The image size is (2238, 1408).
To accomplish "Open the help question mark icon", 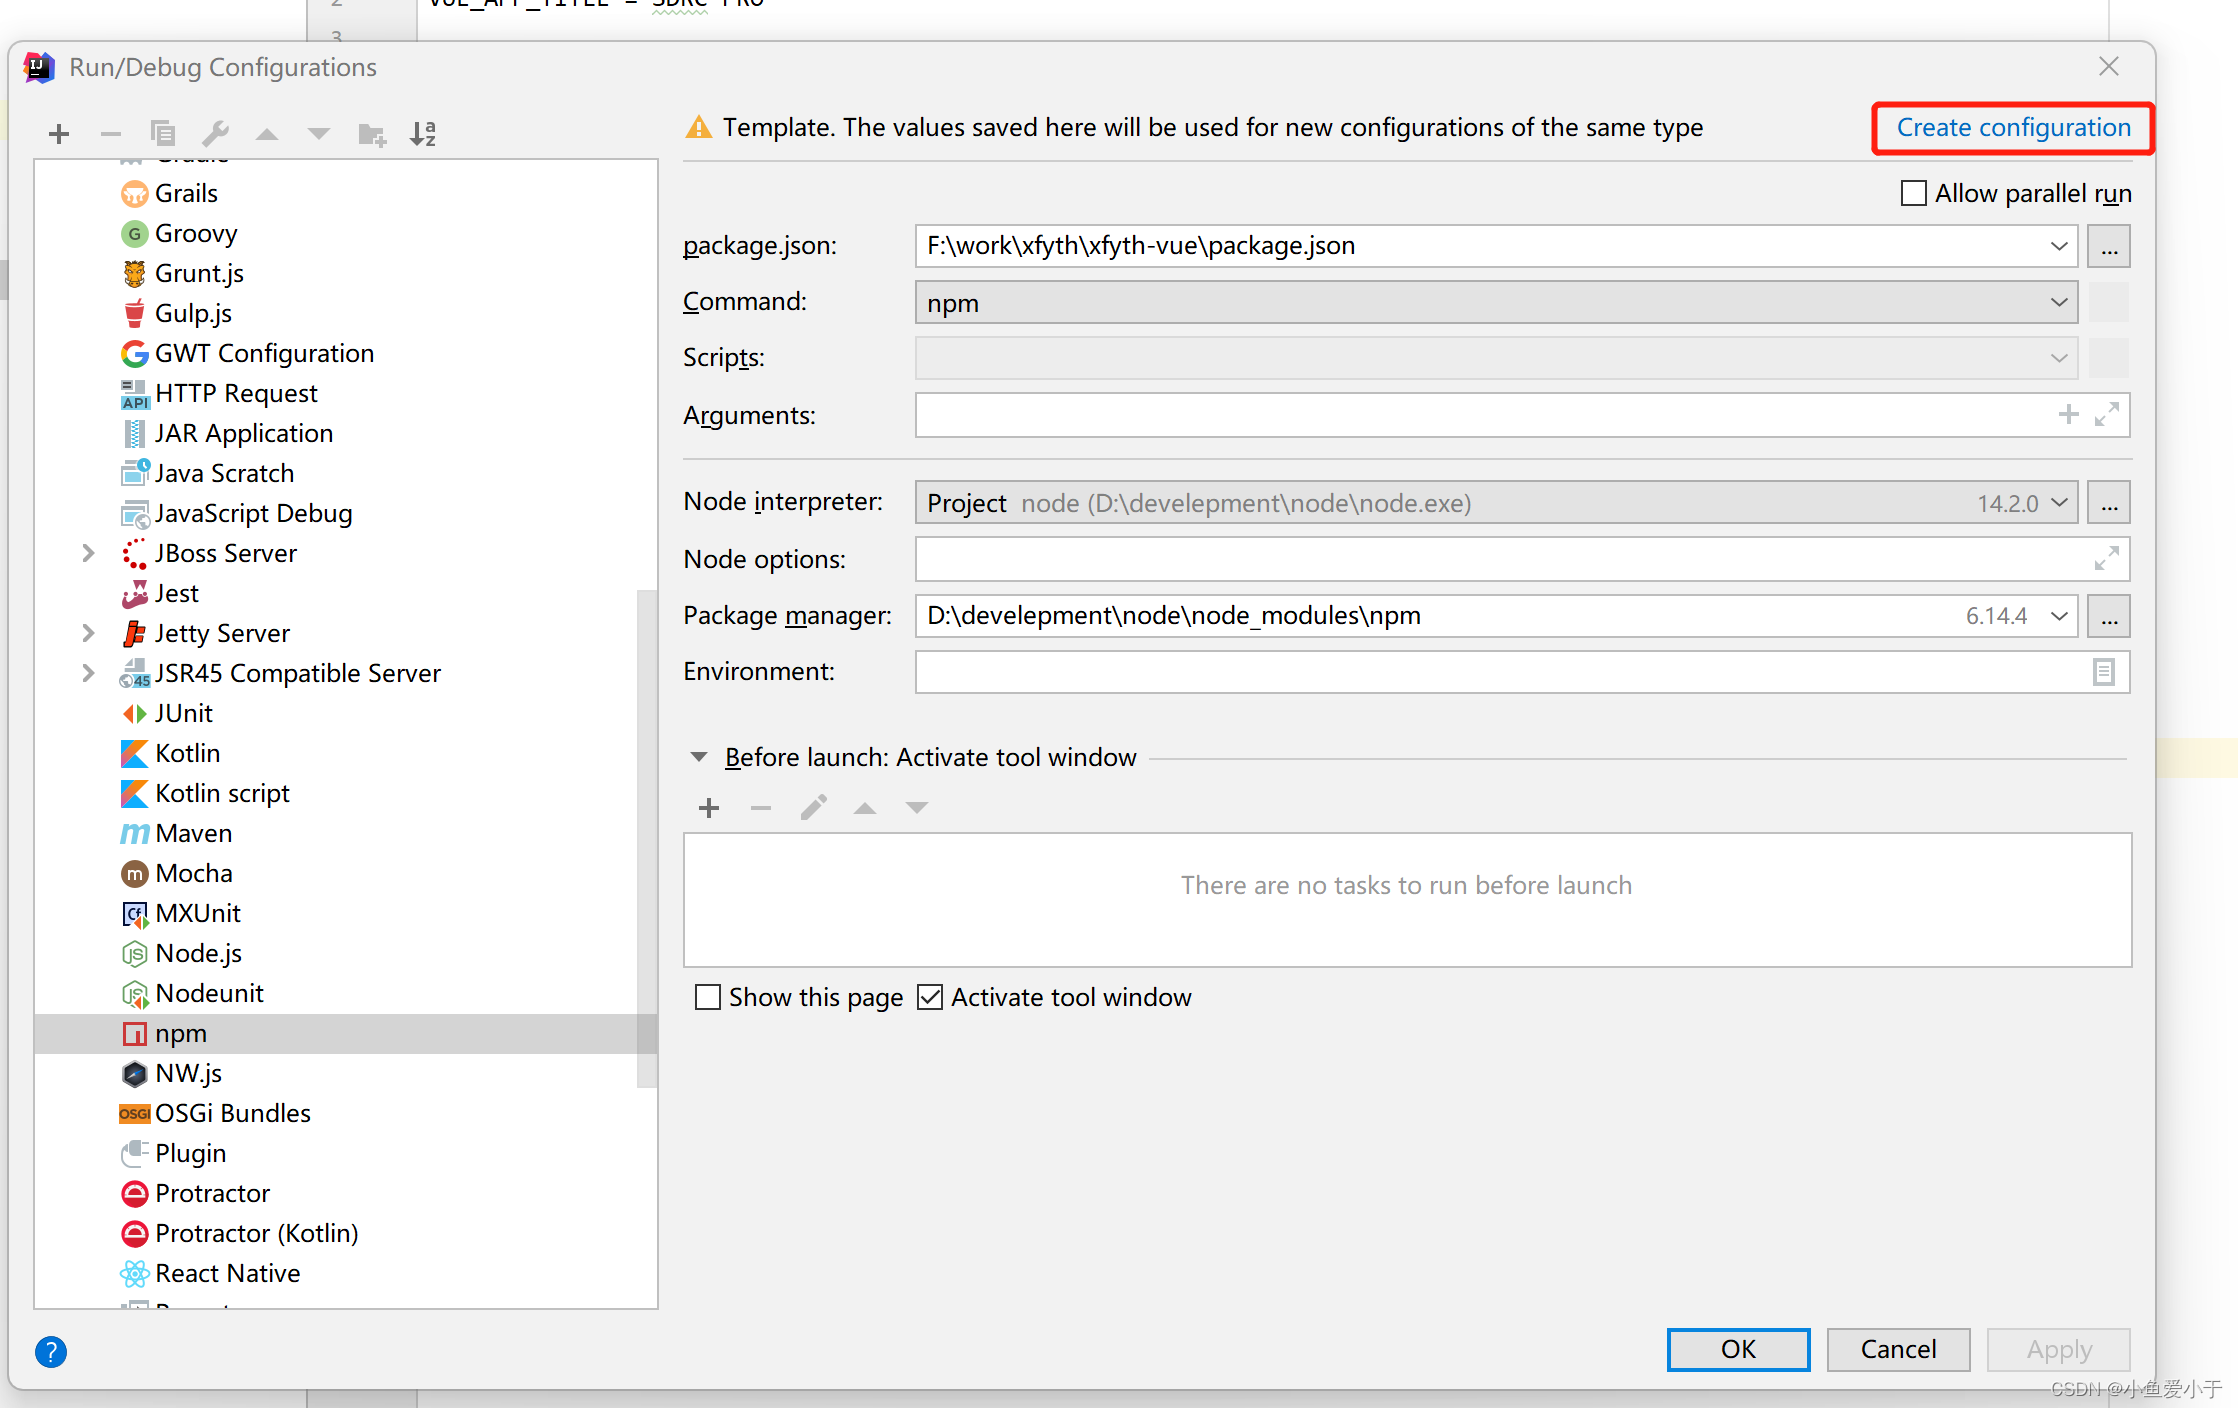I will pos(51,1351).
